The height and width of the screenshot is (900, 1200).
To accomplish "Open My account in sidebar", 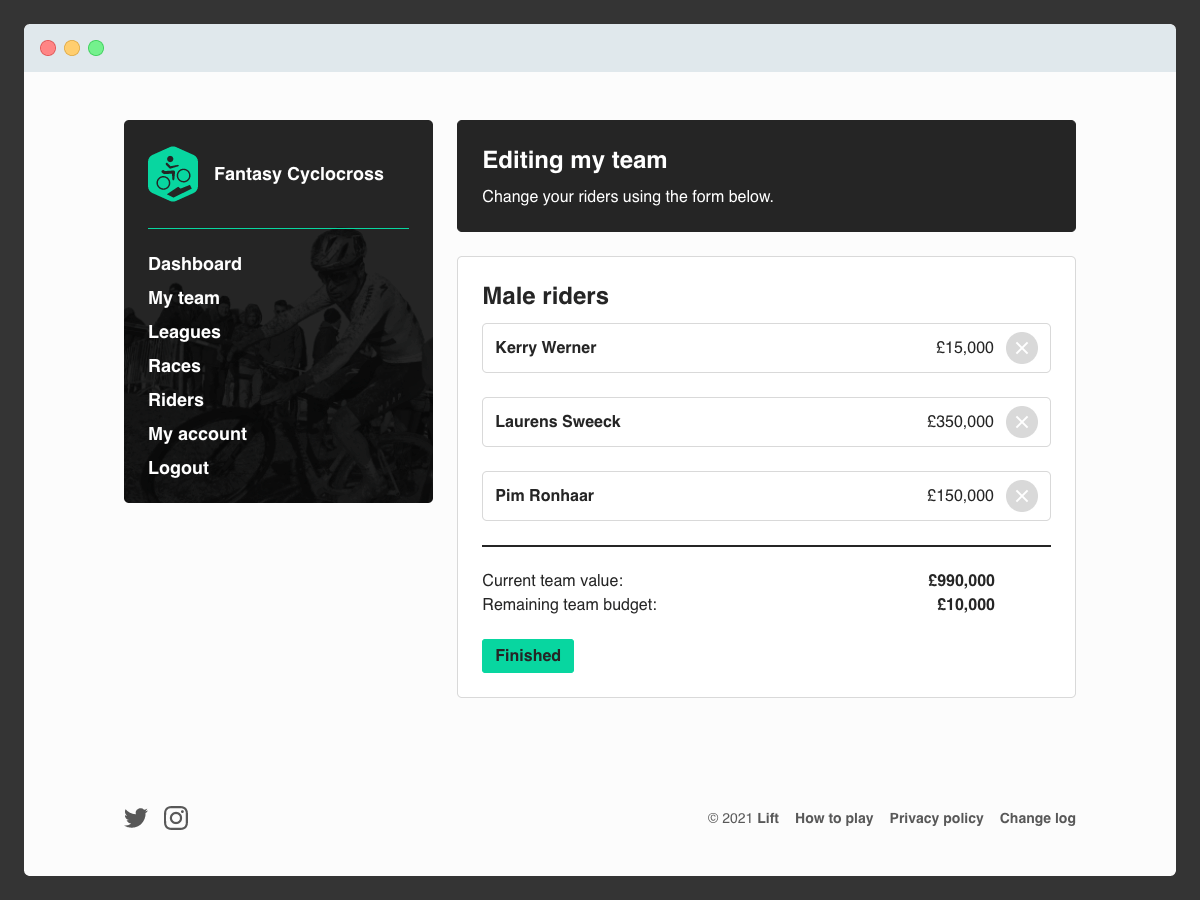I will (x=198, y=434).
